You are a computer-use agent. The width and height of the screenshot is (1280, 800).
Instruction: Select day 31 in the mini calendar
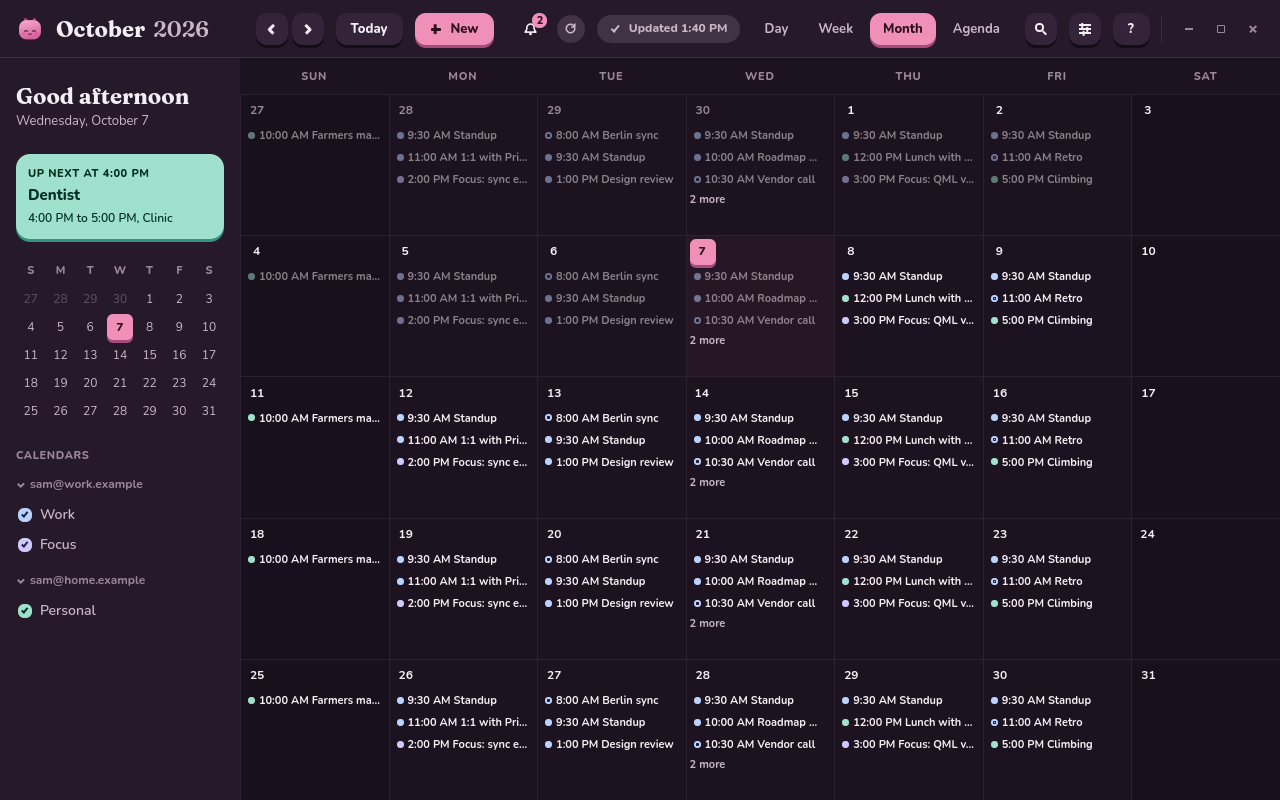click(x=208, y=411)
